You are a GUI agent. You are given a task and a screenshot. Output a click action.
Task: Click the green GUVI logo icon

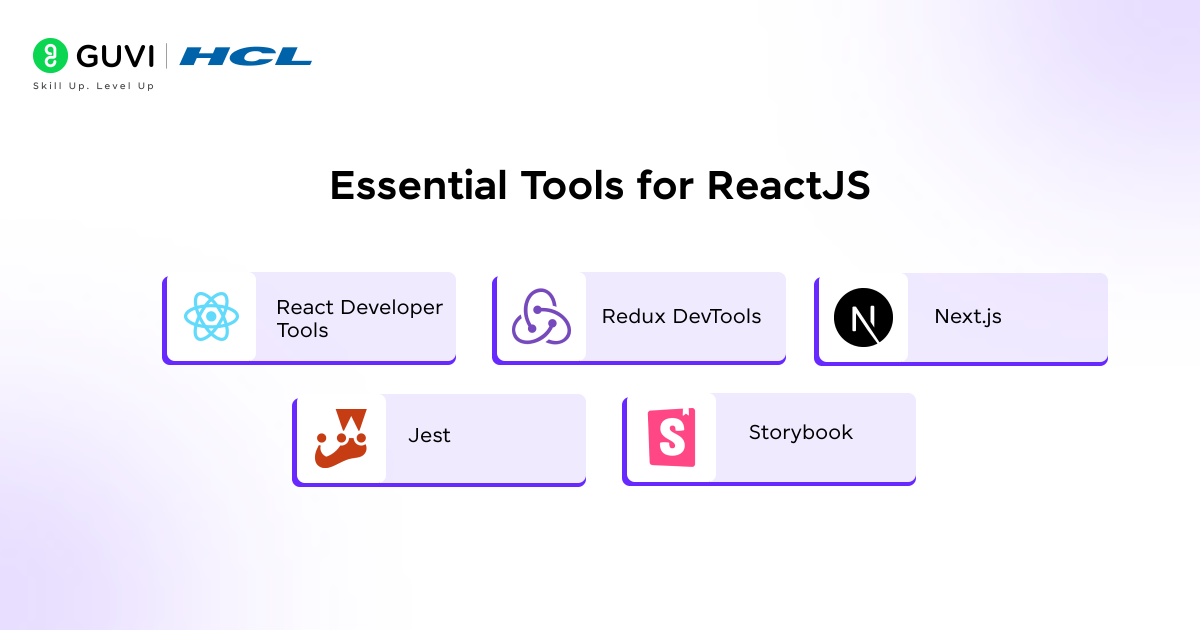[x=50, y=56]
